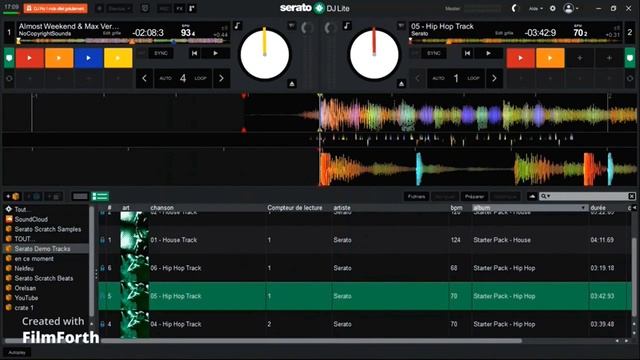
Task: Jump deck 1 to the previous track start
Action: pos(195,53)
